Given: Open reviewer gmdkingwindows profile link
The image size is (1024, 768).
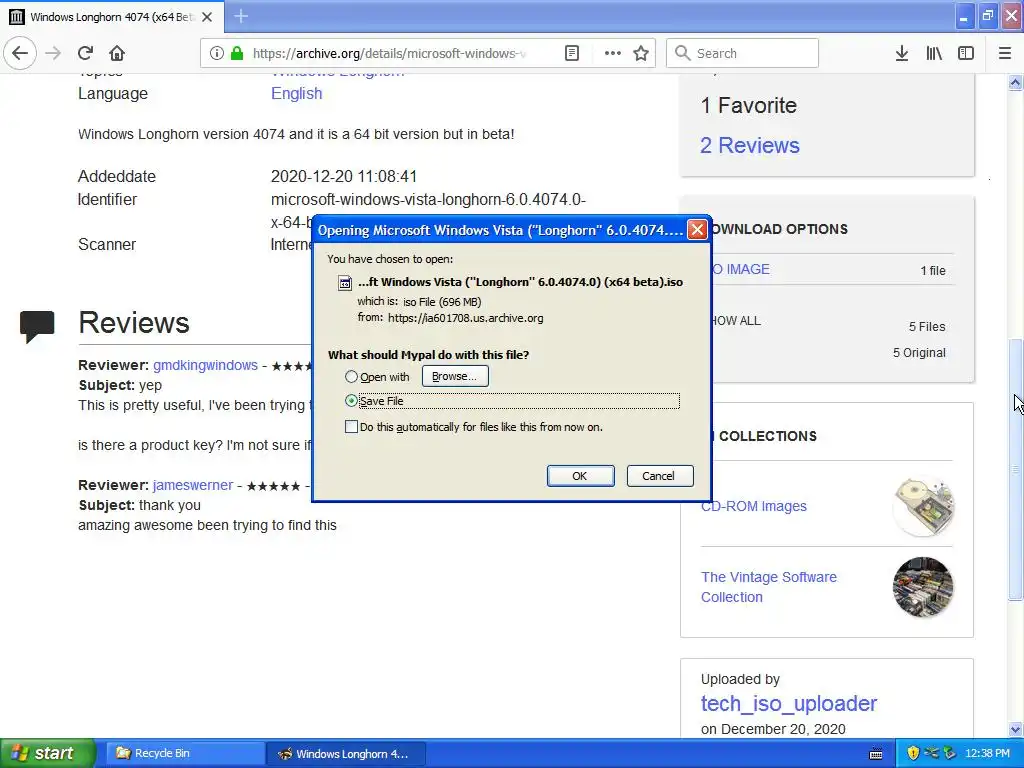Looking at the screenshot, I should (205, 365).
